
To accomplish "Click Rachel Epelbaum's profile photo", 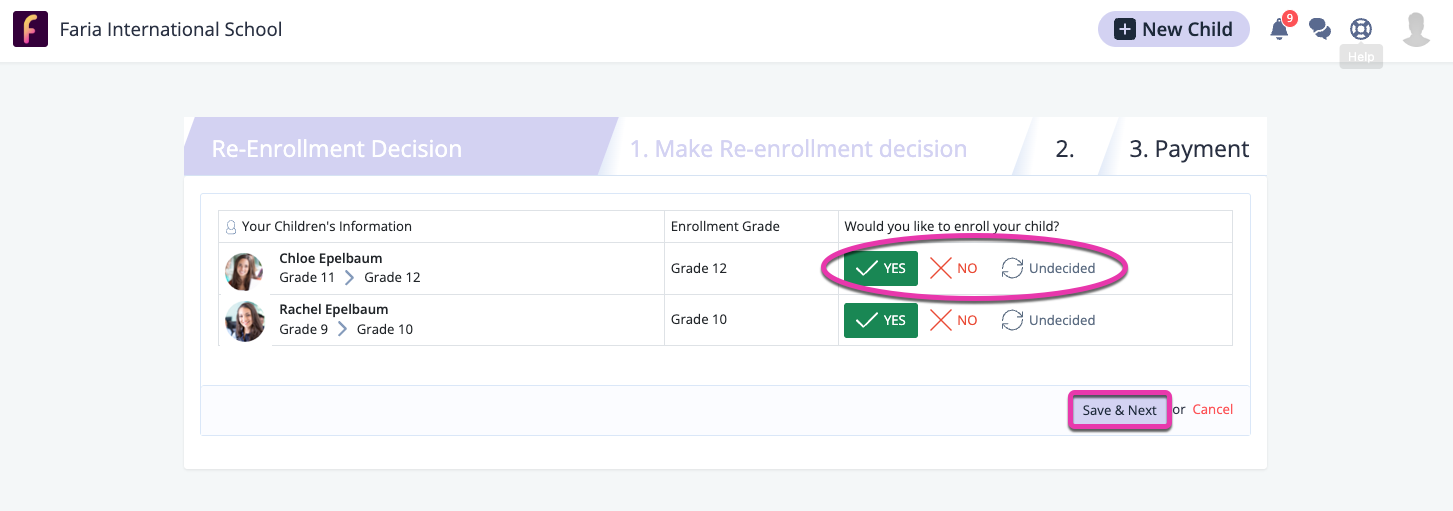I will click(x=244, y=321).
